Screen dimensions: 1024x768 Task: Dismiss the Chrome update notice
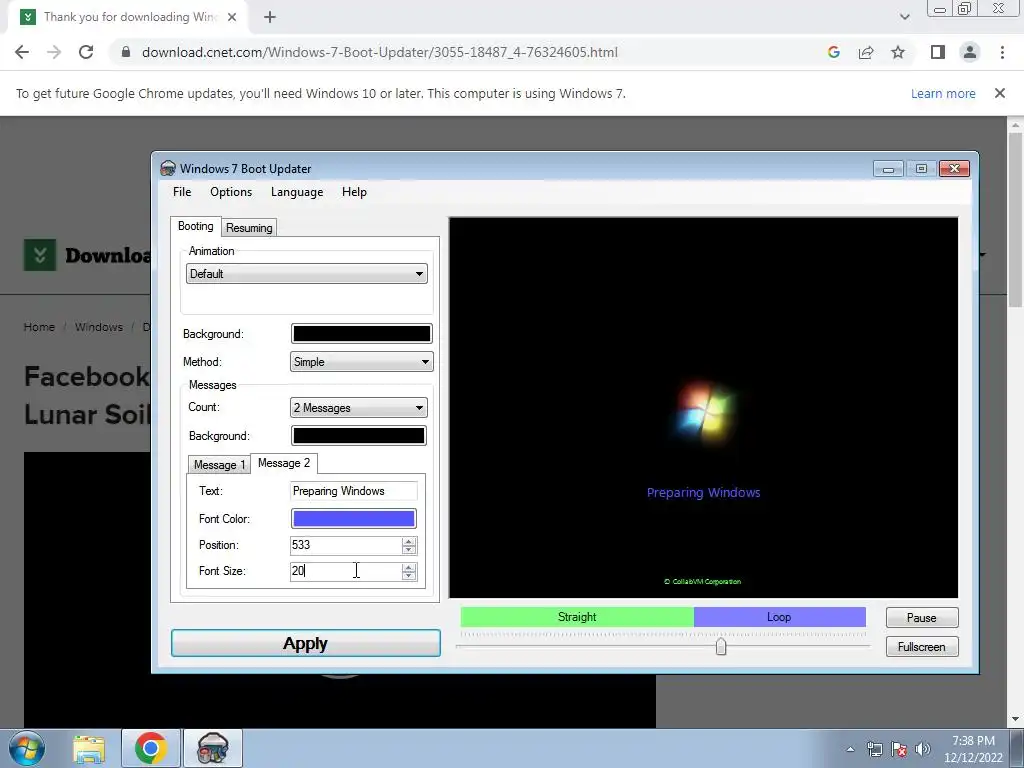1000,93
